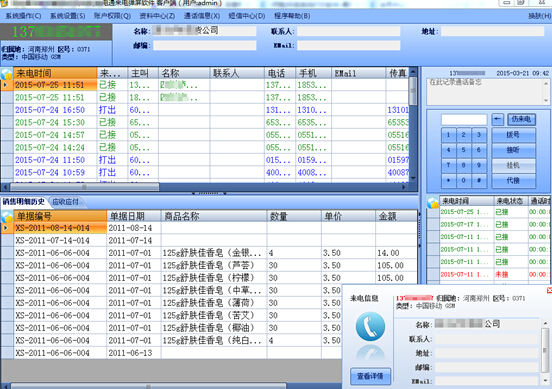The height and width of the screenshot is (389, 552).
Task: Click the star key on the dial pad
Action: pos(448,181)
